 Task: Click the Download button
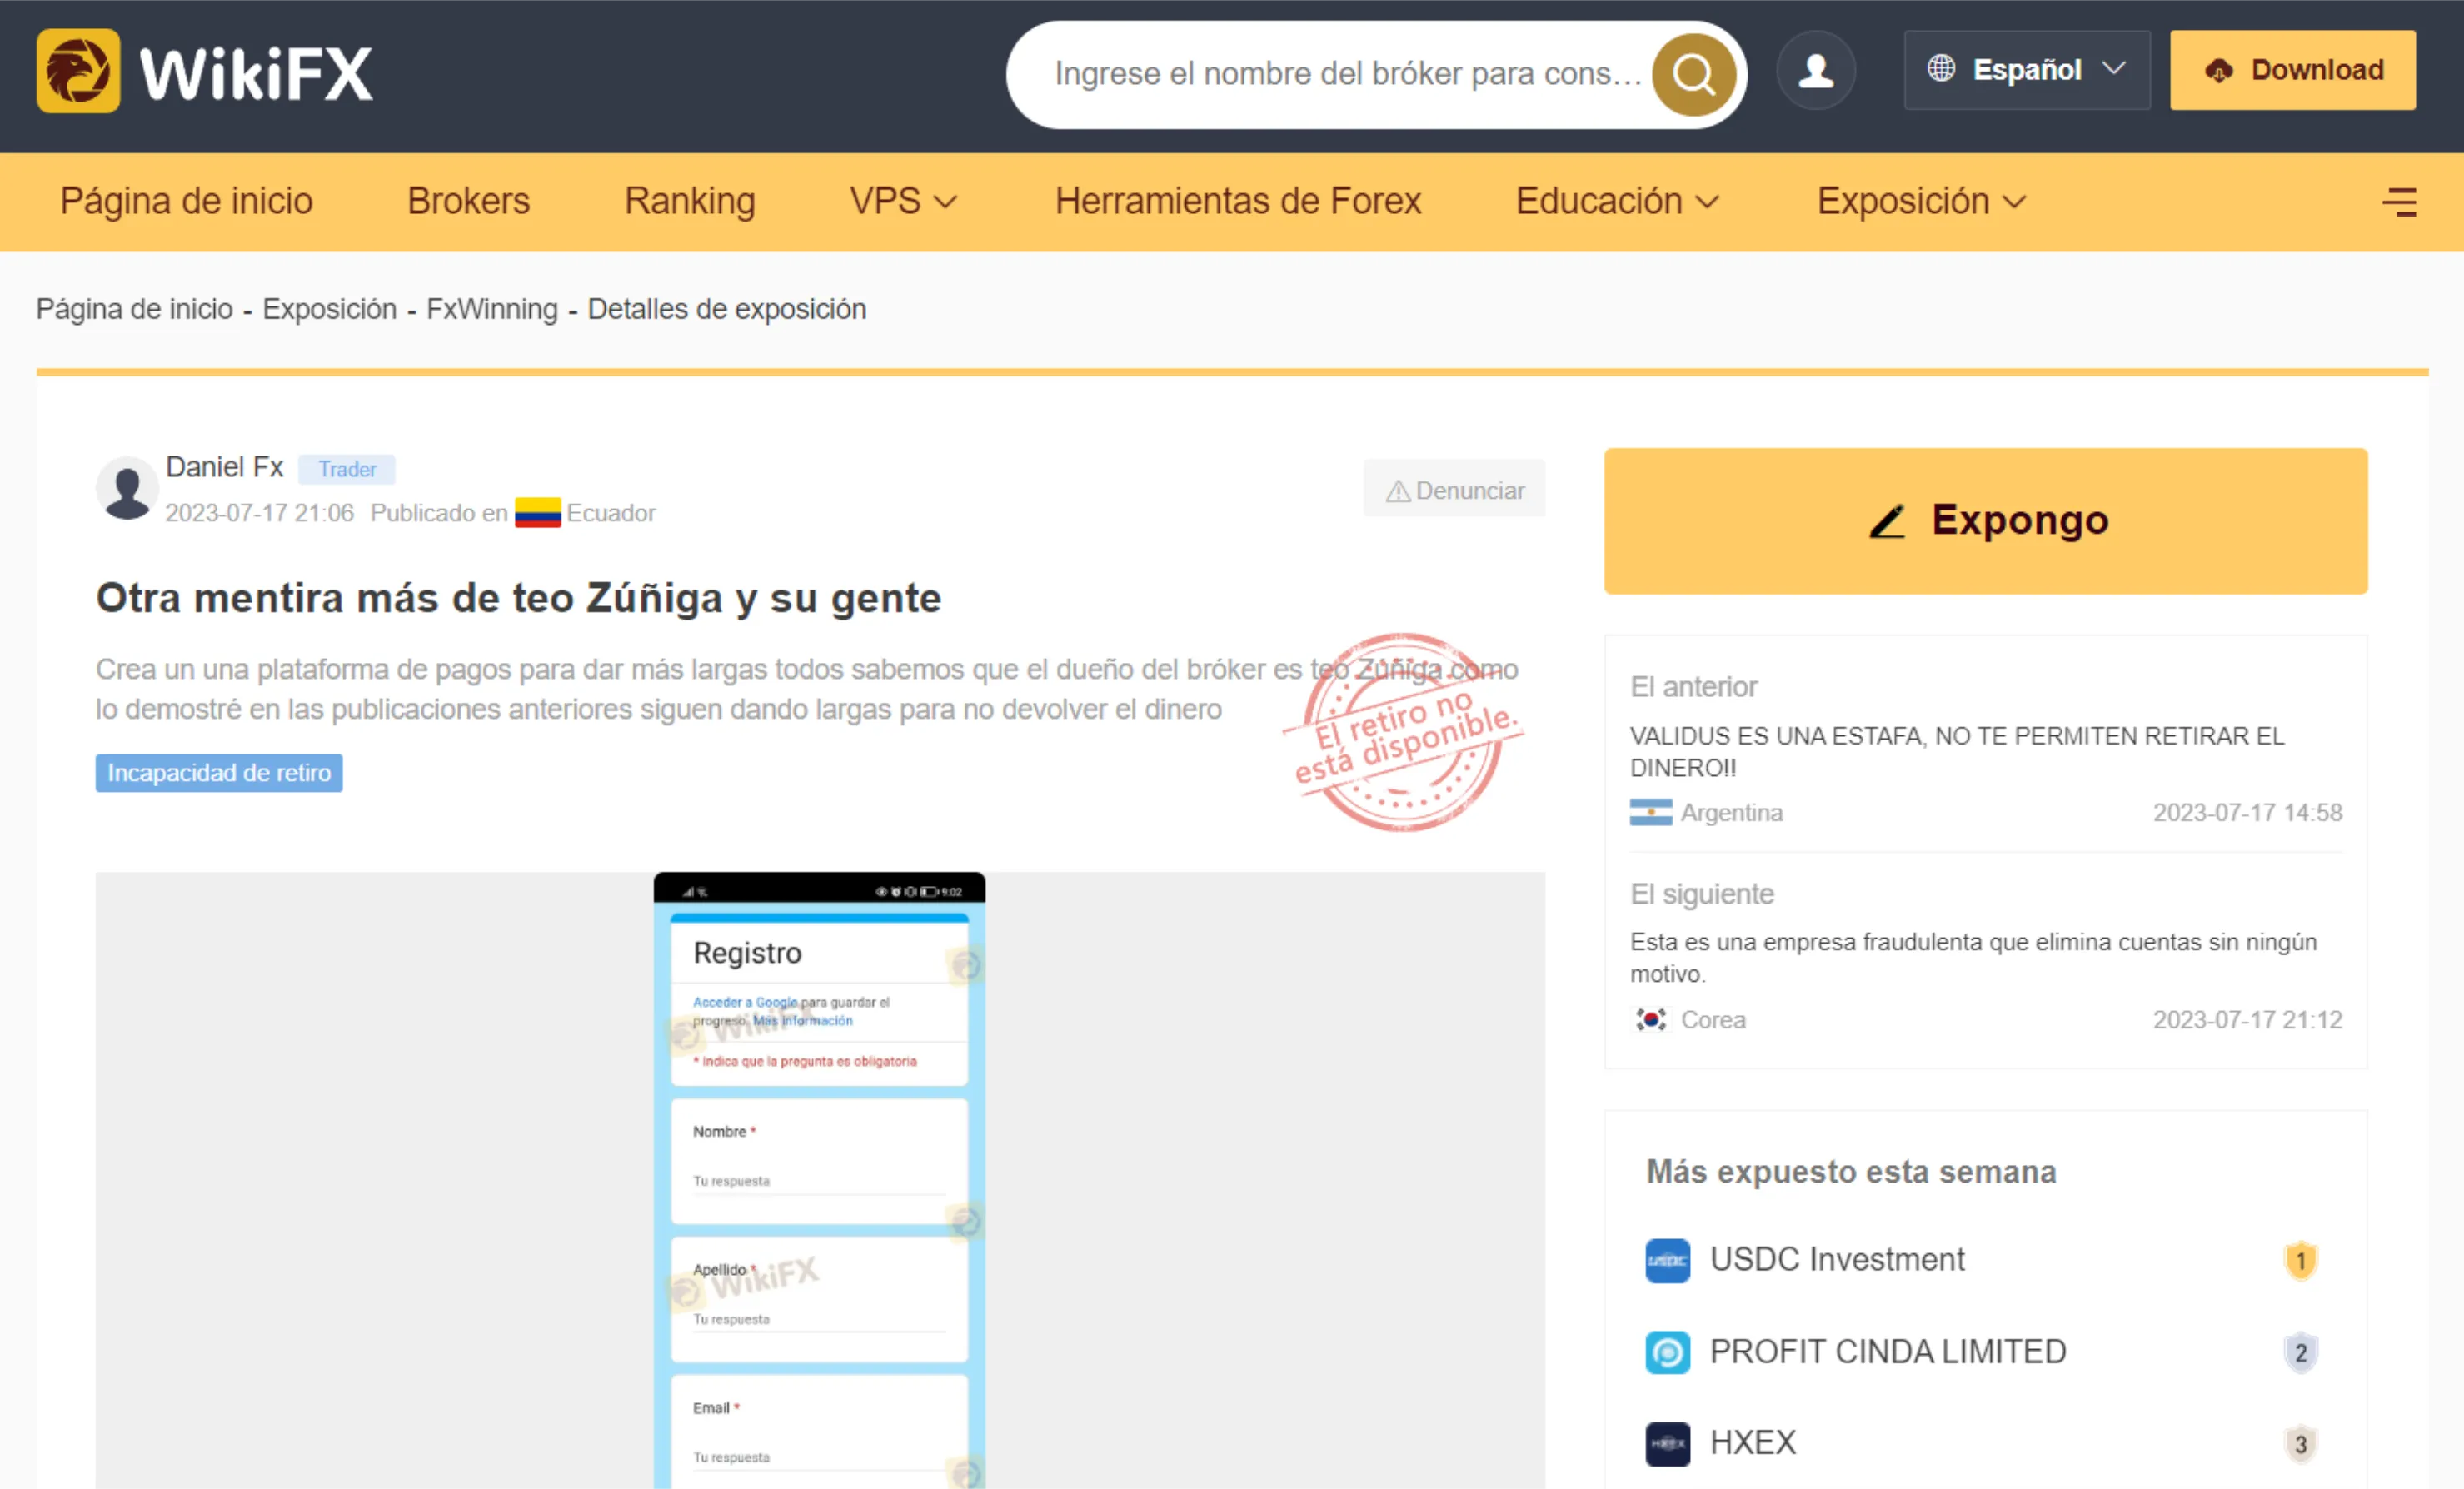coord(2292,70)
